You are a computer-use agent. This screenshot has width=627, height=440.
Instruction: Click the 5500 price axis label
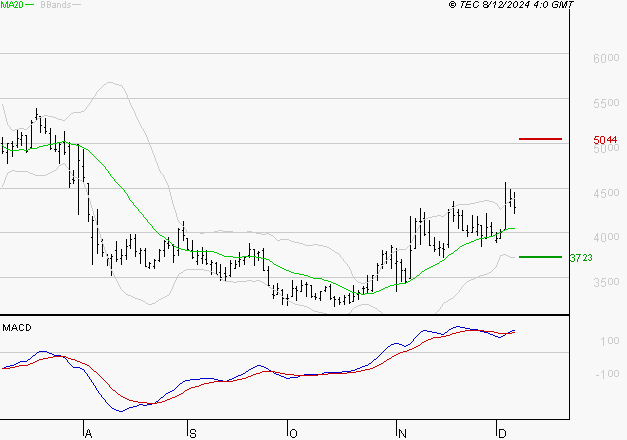click(606, 103)
